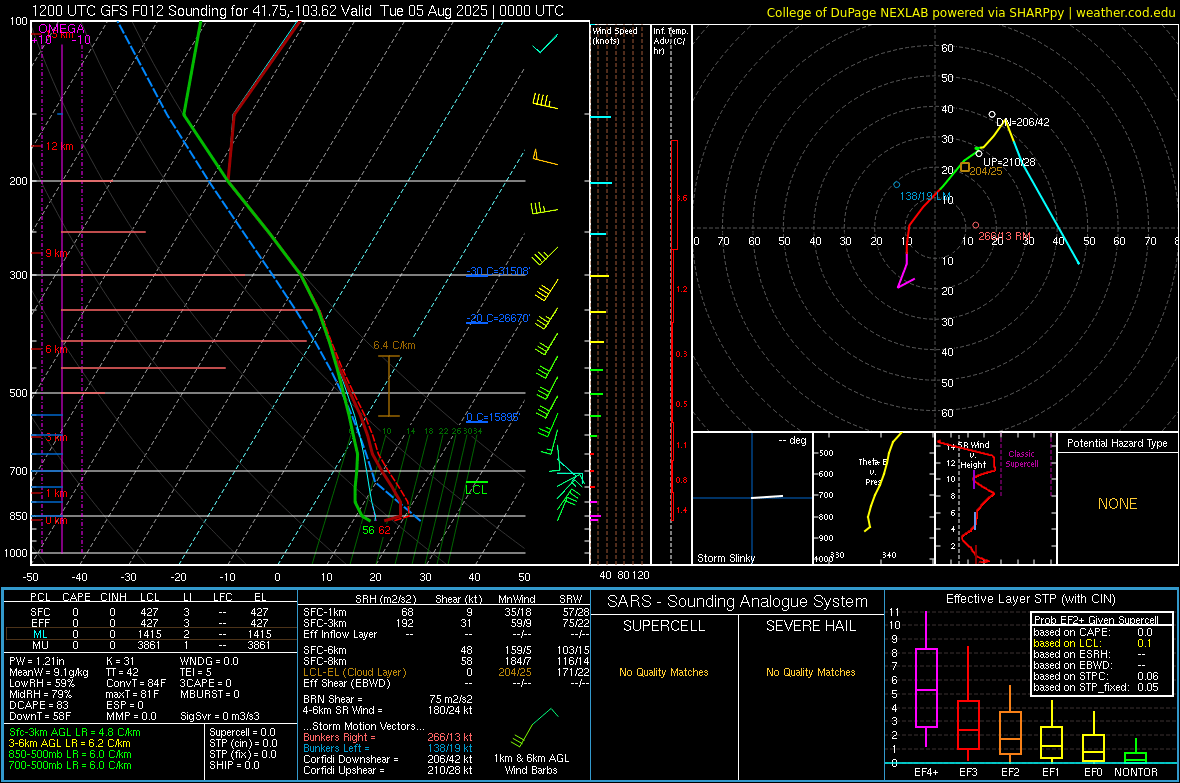Click the DN=206/42 hodograph label

(1023, 122)
